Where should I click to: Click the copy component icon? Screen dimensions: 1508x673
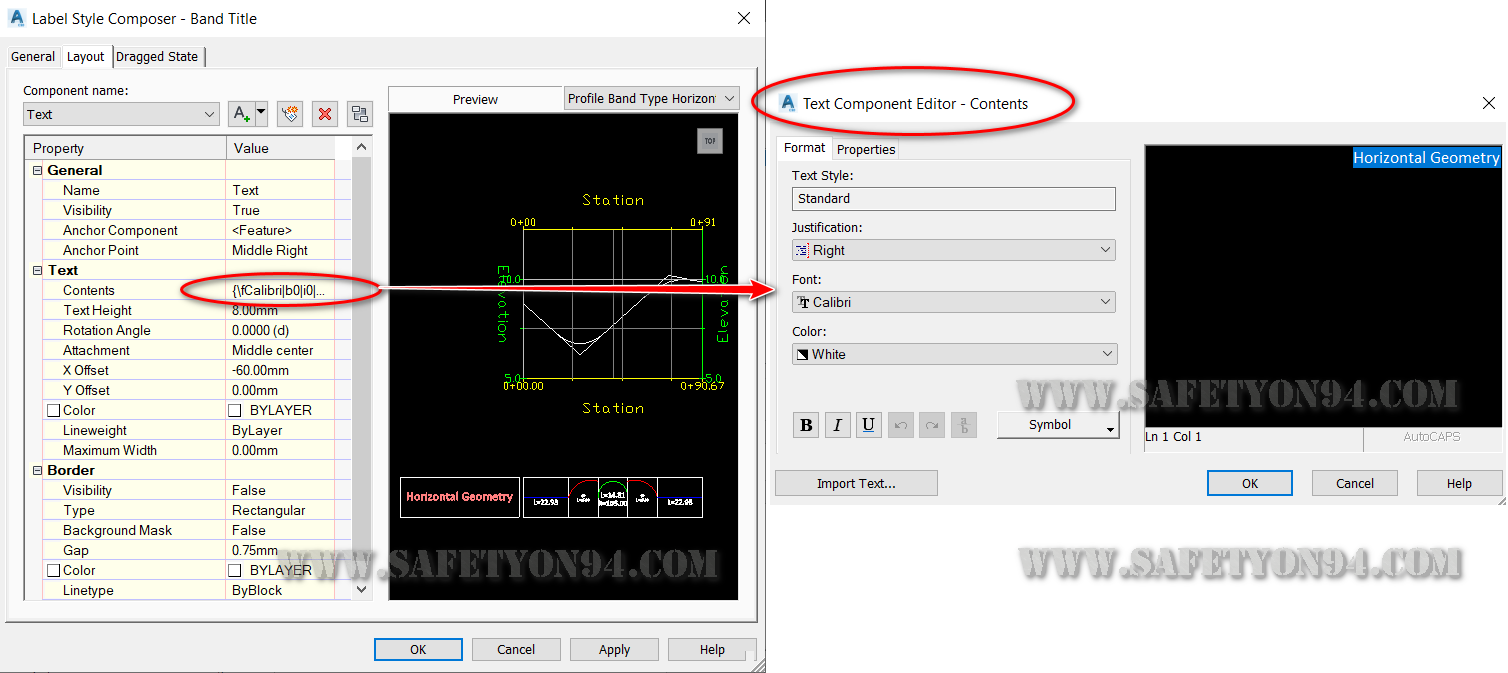tap(289, 113)
